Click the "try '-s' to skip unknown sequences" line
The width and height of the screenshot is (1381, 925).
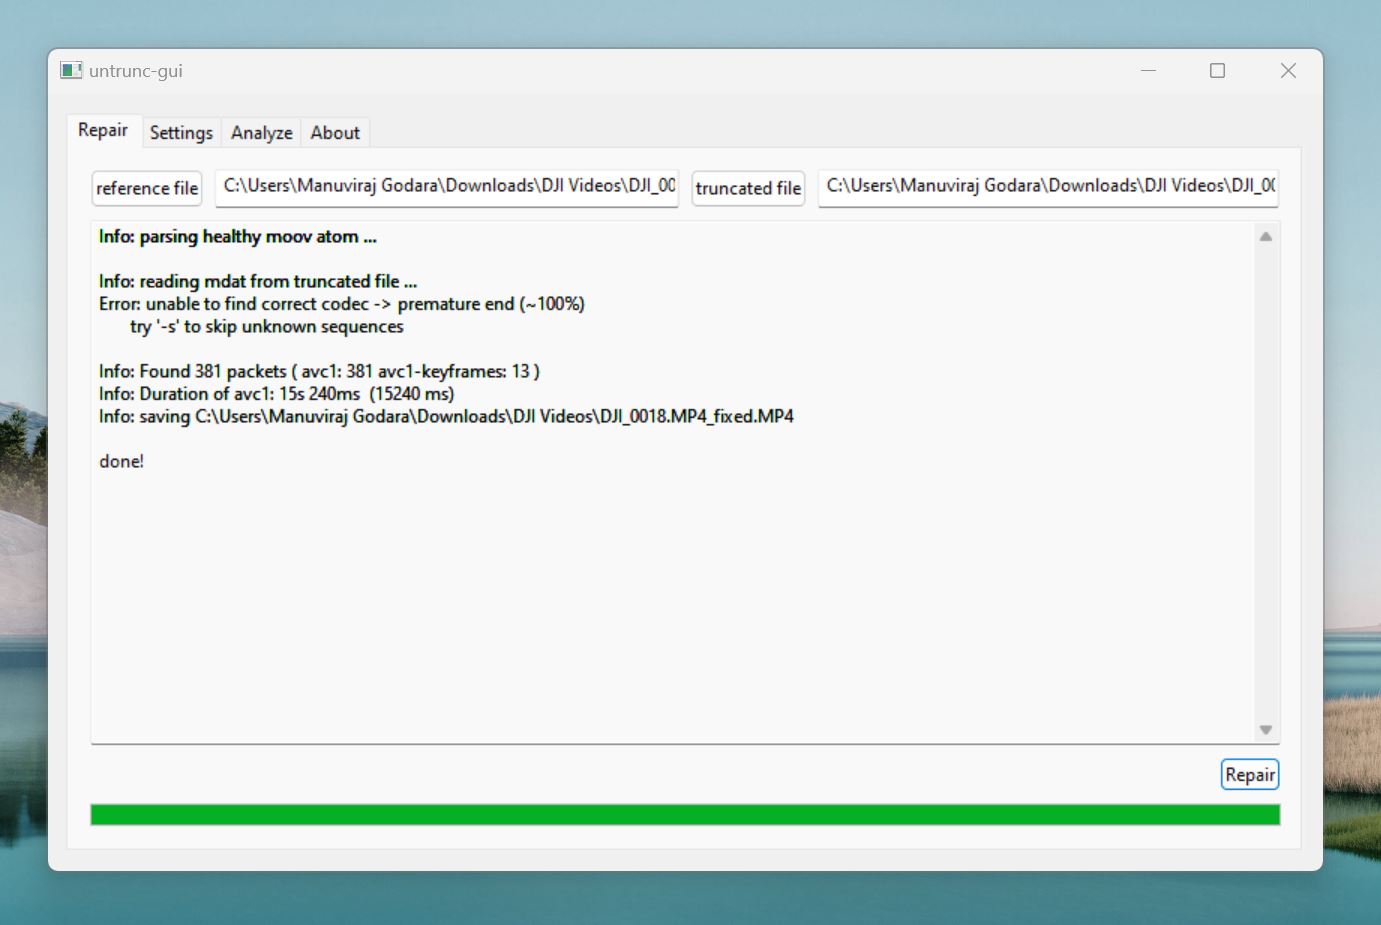click(x=267, y=327)
